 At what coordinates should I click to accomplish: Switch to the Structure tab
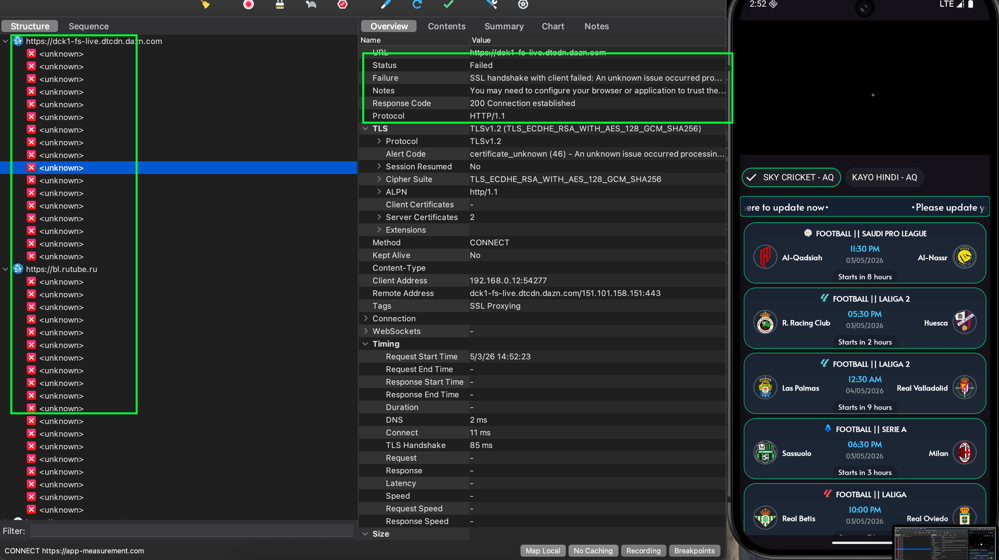click(x=29, y=26)
